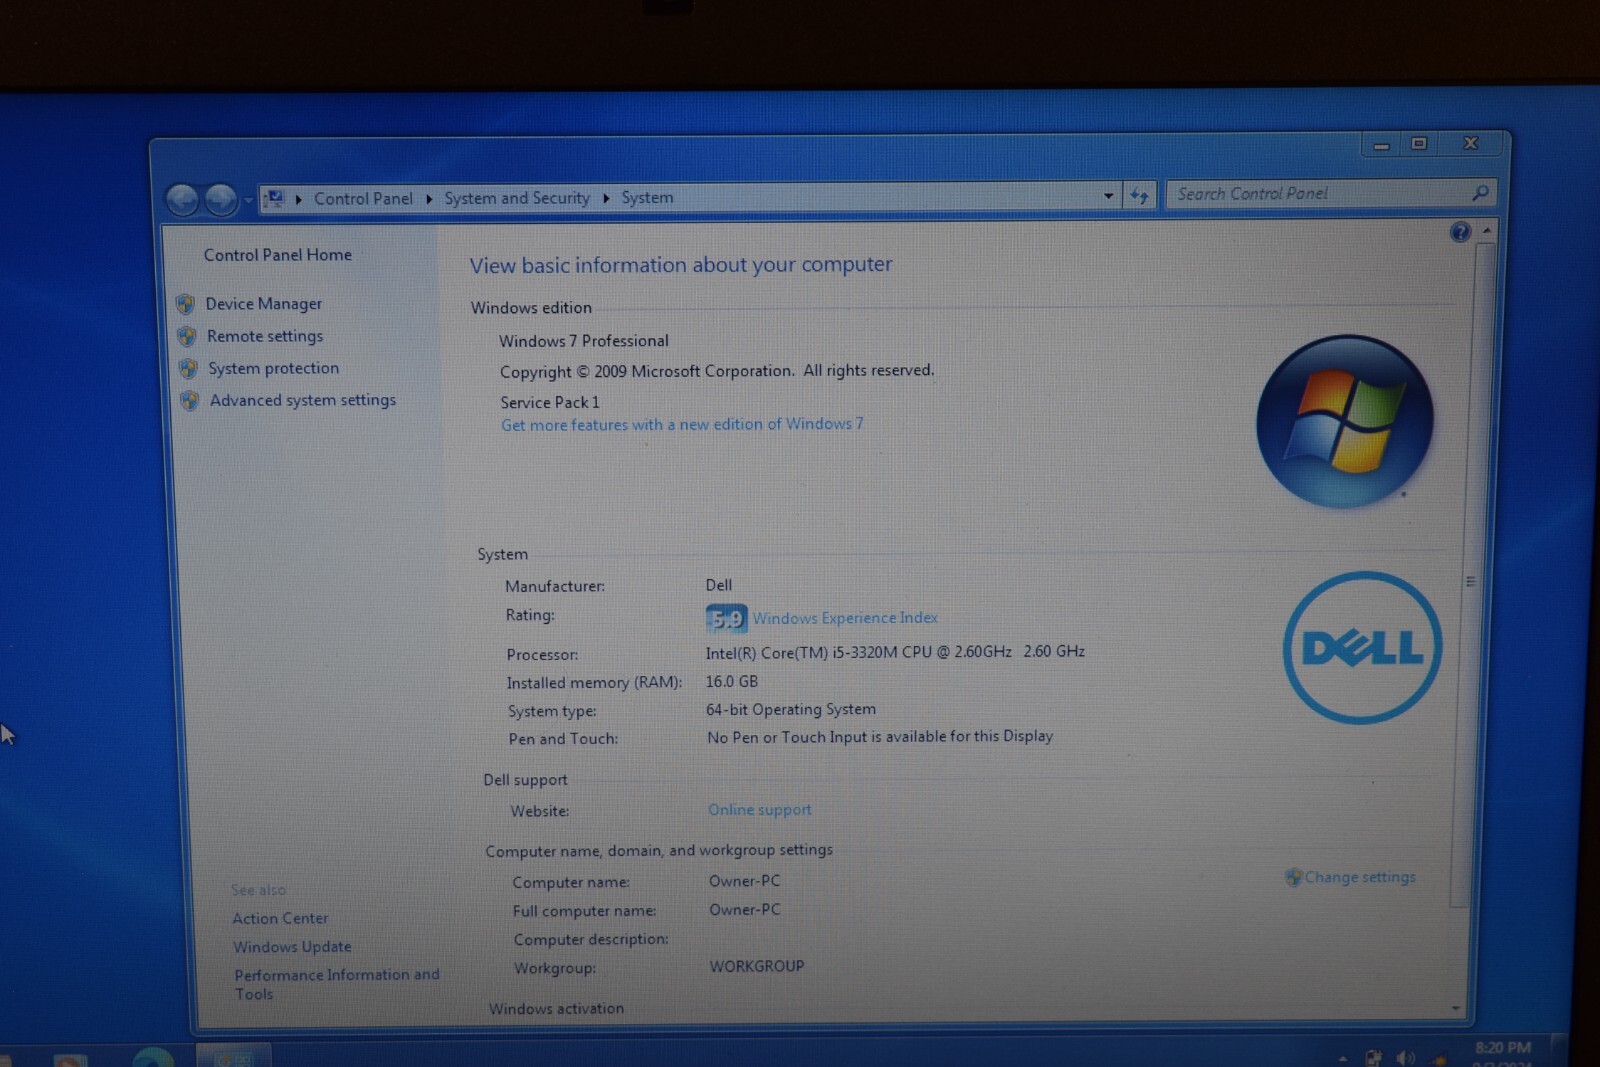
Task: Click the scrollbar up arrow
Action: click(x=1487, y=231)
